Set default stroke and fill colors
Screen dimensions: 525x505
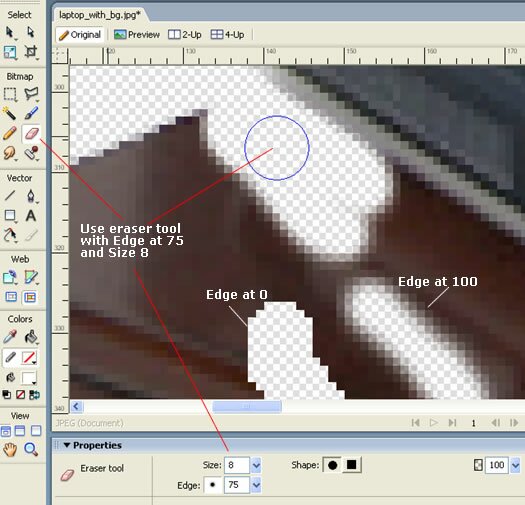pos(7,394)
